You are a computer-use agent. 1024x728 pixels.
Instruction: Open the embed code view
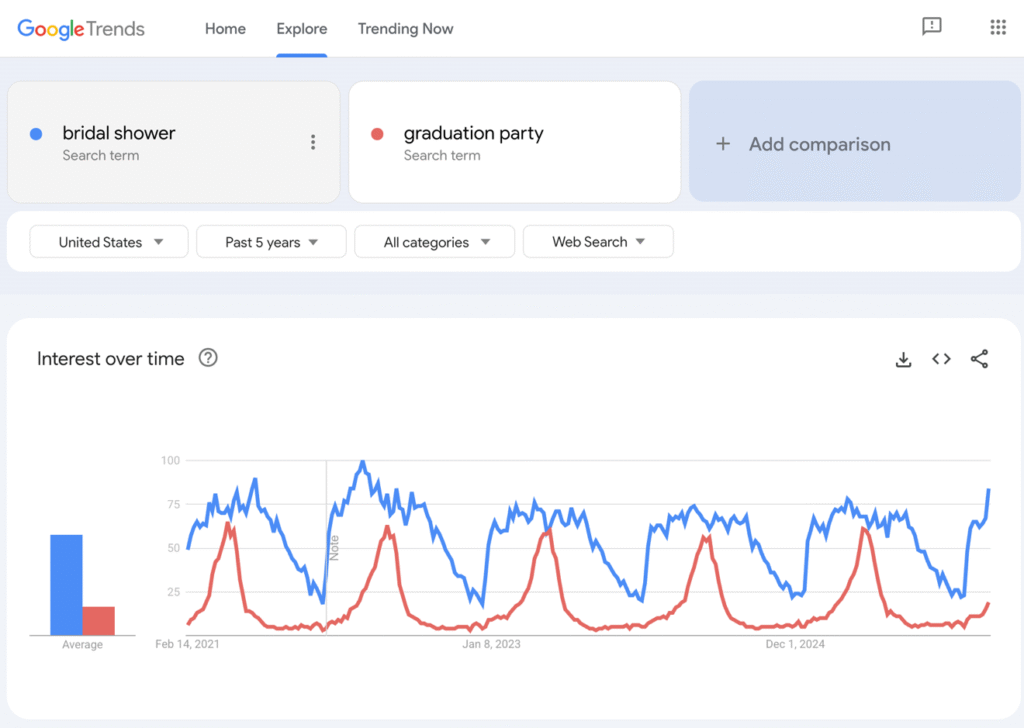[941, 358]
